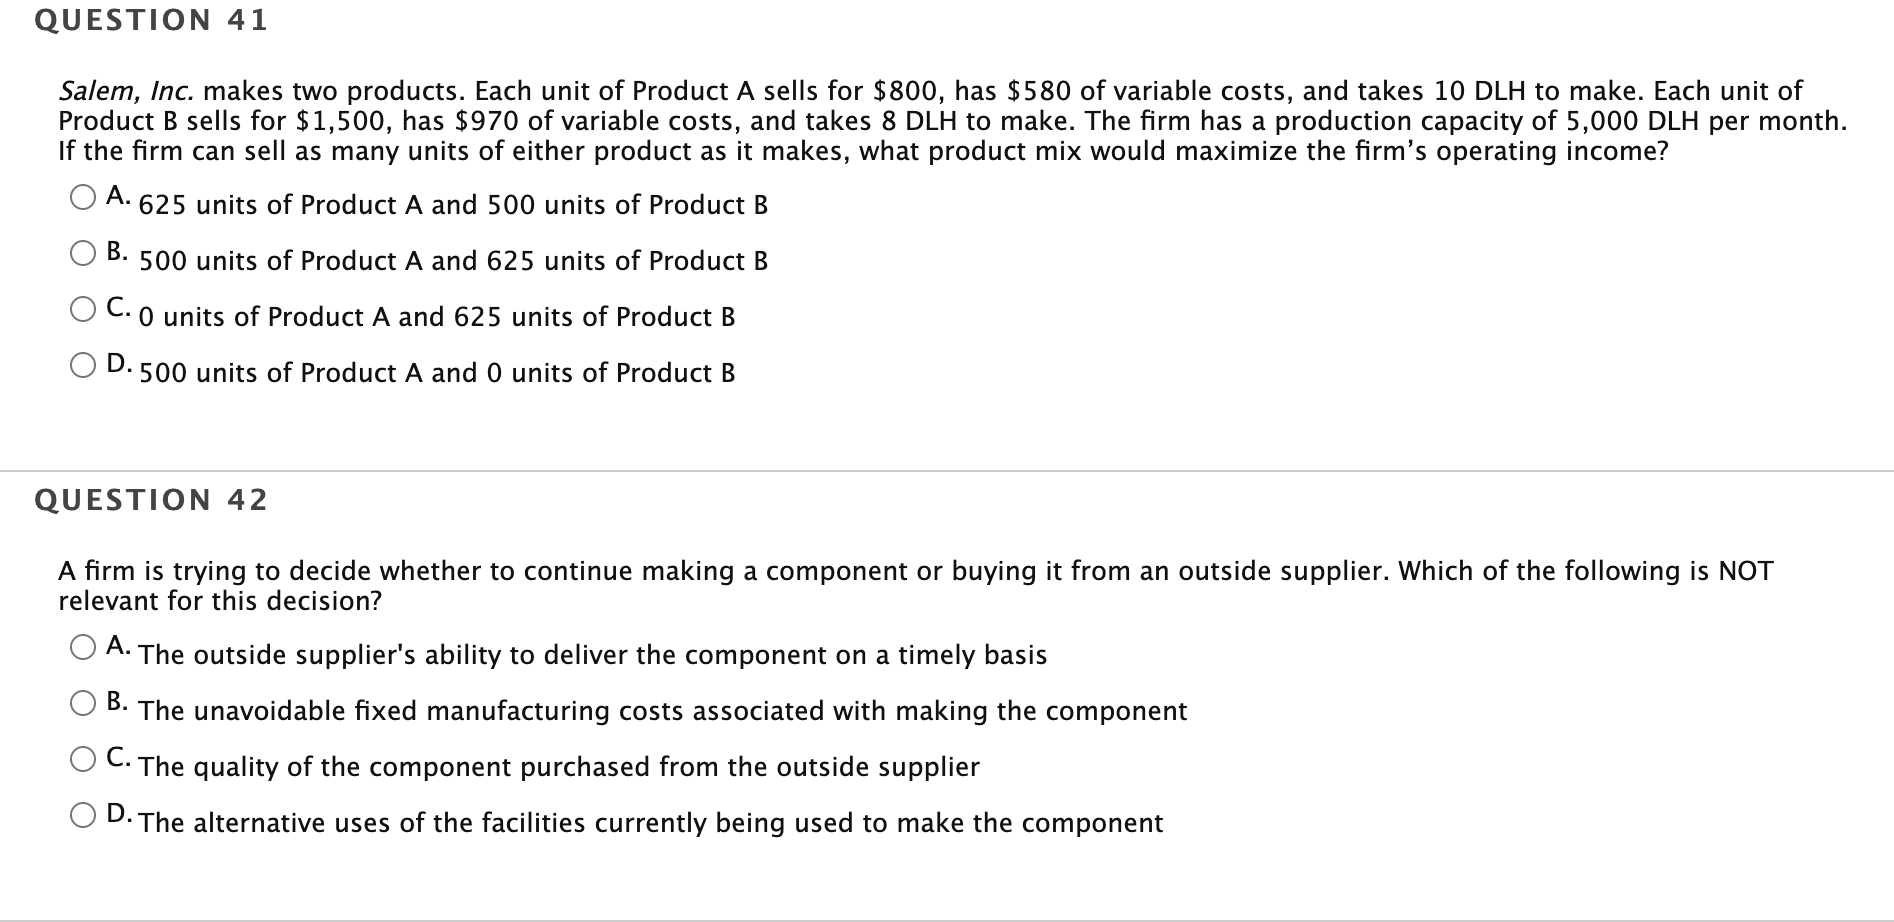Select option B for Question 41
This screenshot has height=922, width=1894.
pos(82,250)
